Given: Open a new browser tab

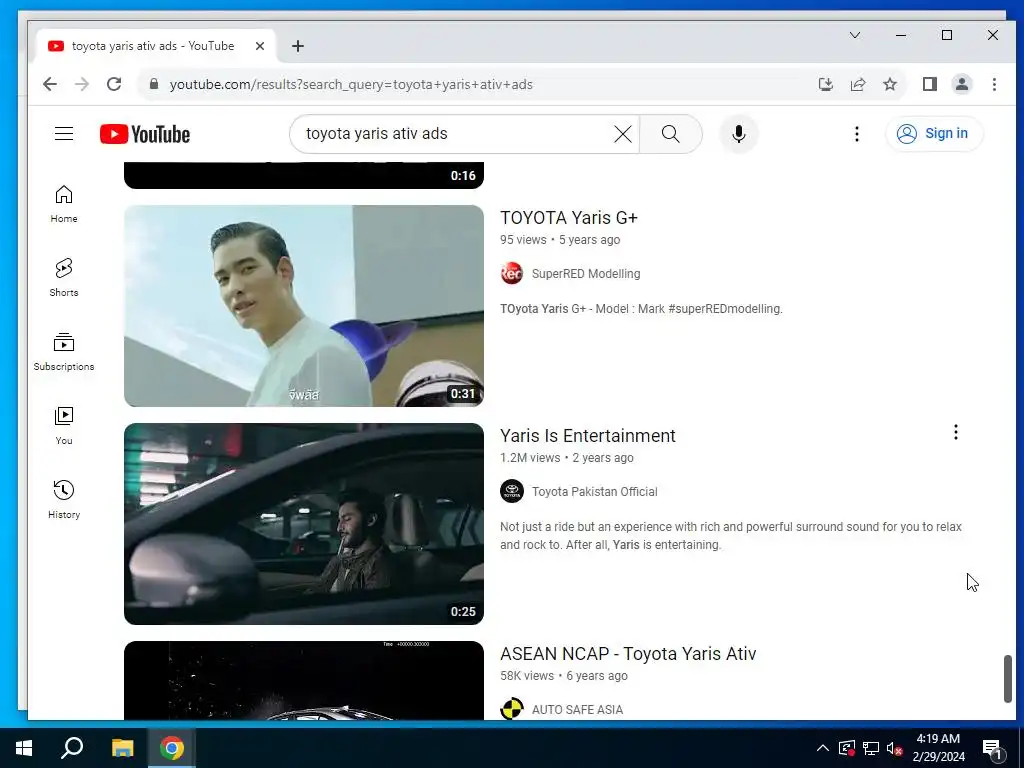Looking at the screenshot, I should [x=298, y=46].
